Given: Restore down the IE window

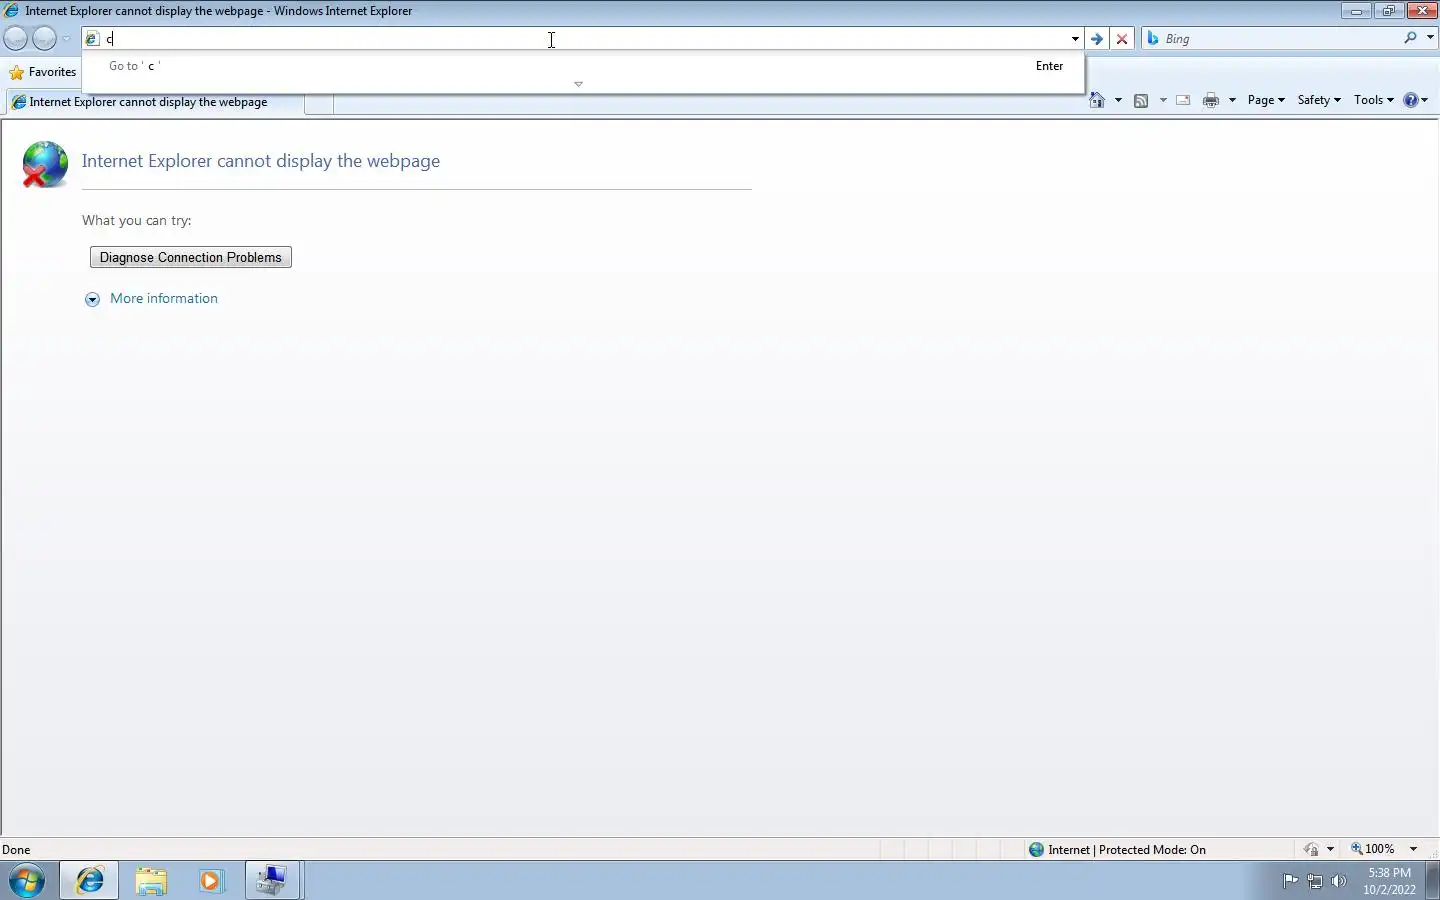Looking at the screenshot, I should pos(1389,11).
